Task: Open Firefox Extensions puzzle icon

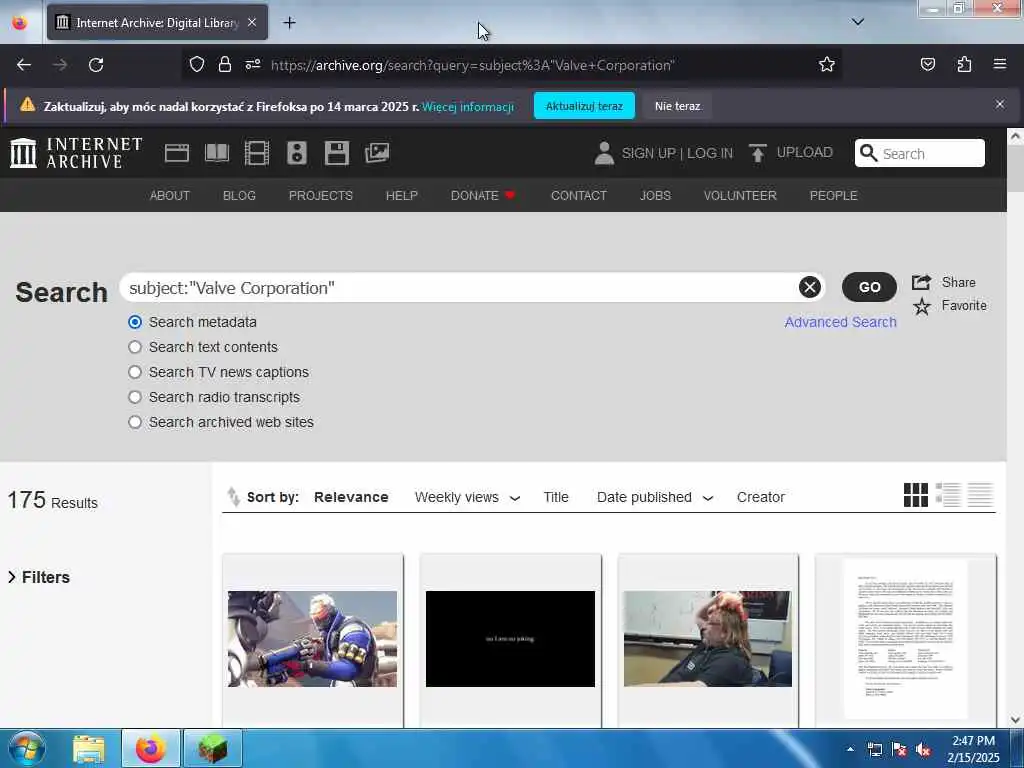Action: 964,65
